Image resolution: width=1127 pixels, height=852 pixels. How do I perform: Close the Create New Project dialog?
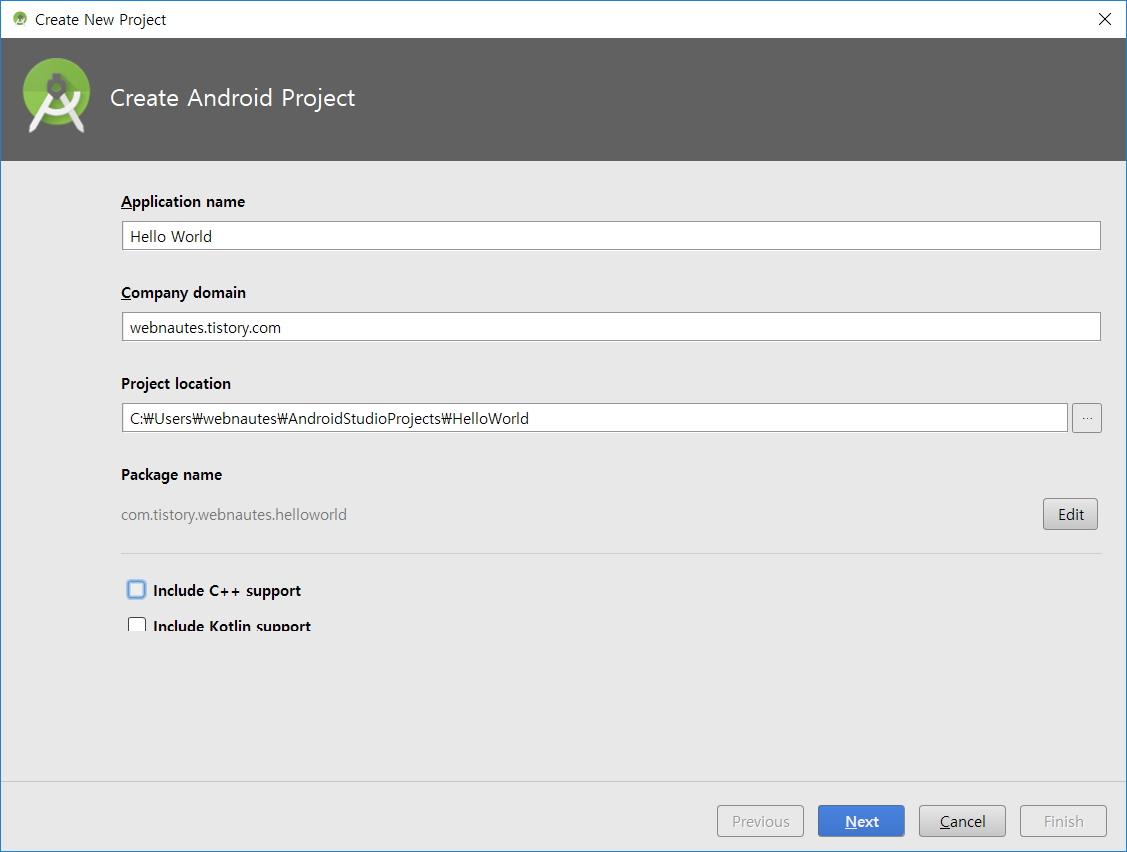(1105, 19)
